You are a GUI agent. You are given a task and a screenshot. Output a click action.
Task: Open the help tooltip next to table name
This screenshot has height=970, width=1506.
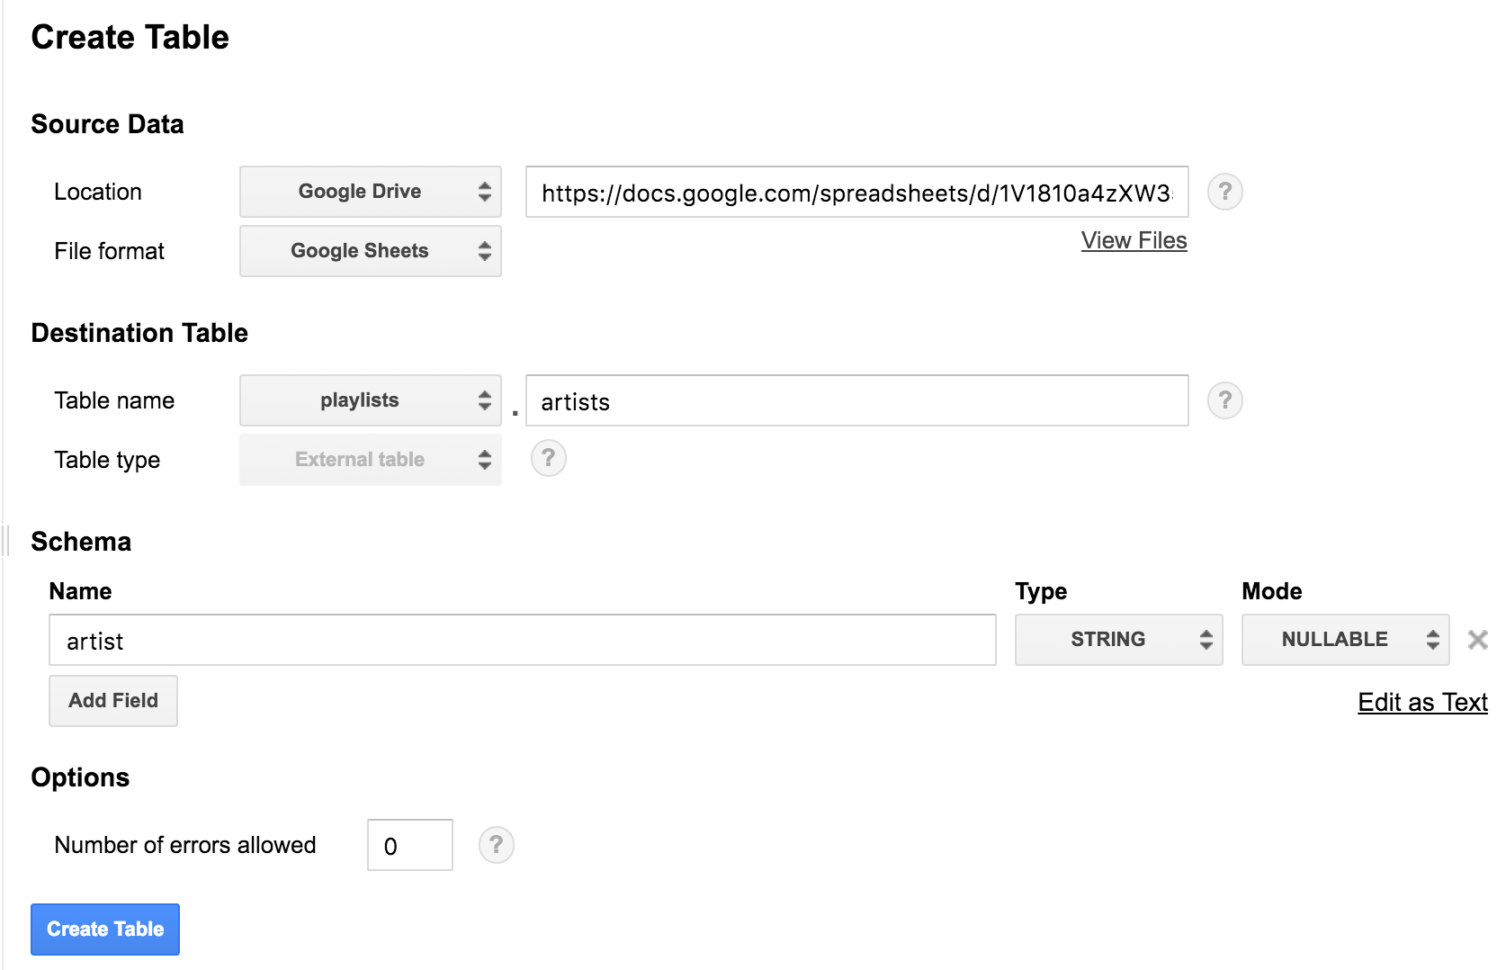pos(1224,400)
